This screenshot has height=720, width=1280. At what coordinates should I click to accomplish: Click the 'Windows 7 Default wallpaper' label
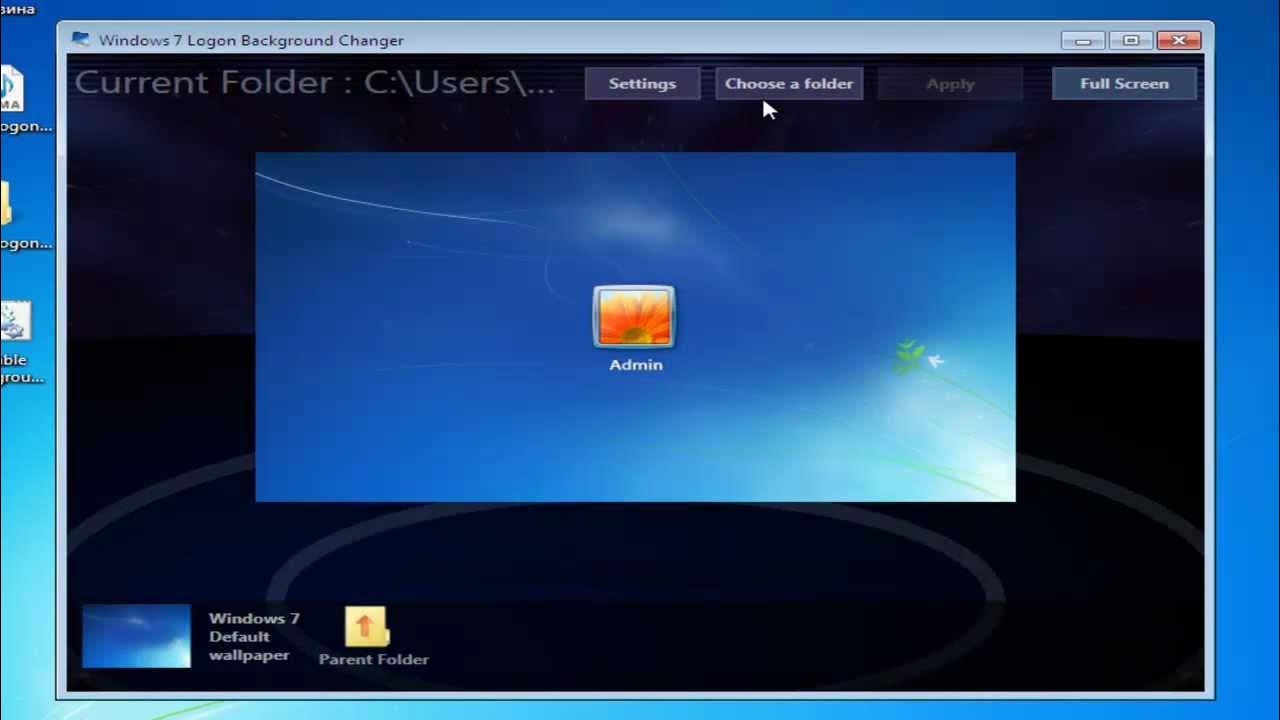(254, 637)
